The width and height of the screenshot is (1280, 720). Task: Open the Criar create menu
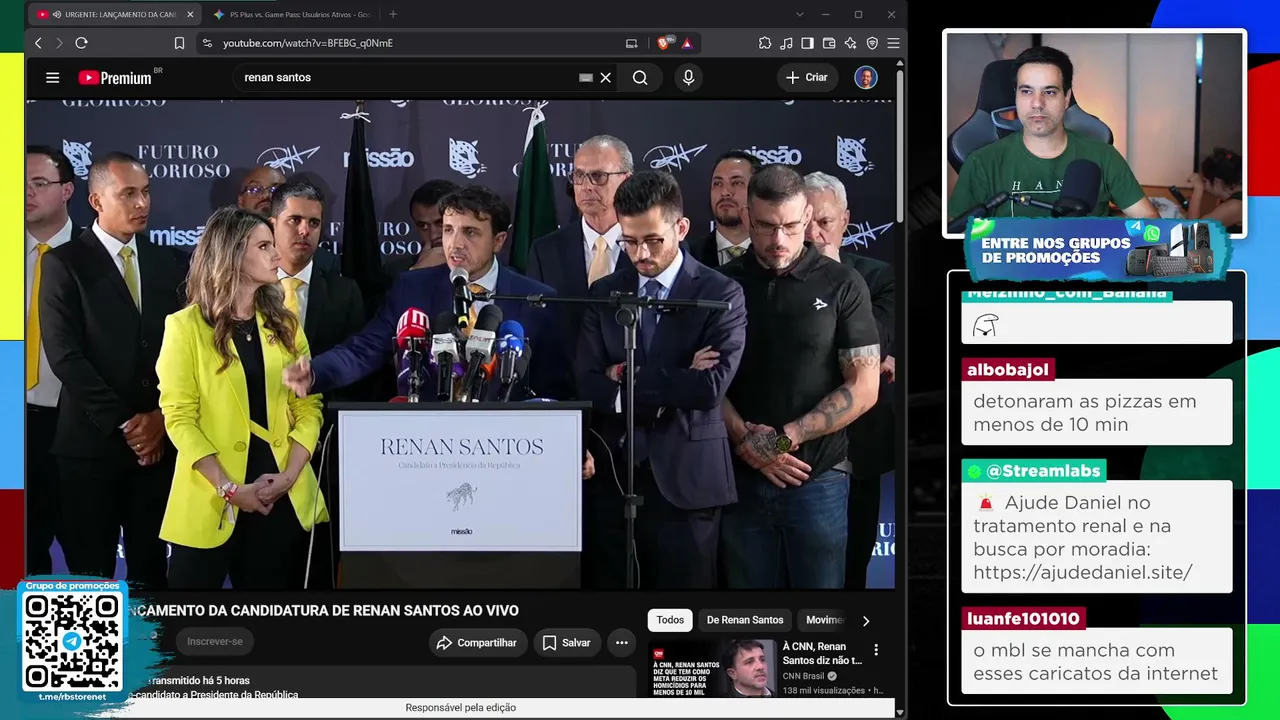(x=807, y=77)
